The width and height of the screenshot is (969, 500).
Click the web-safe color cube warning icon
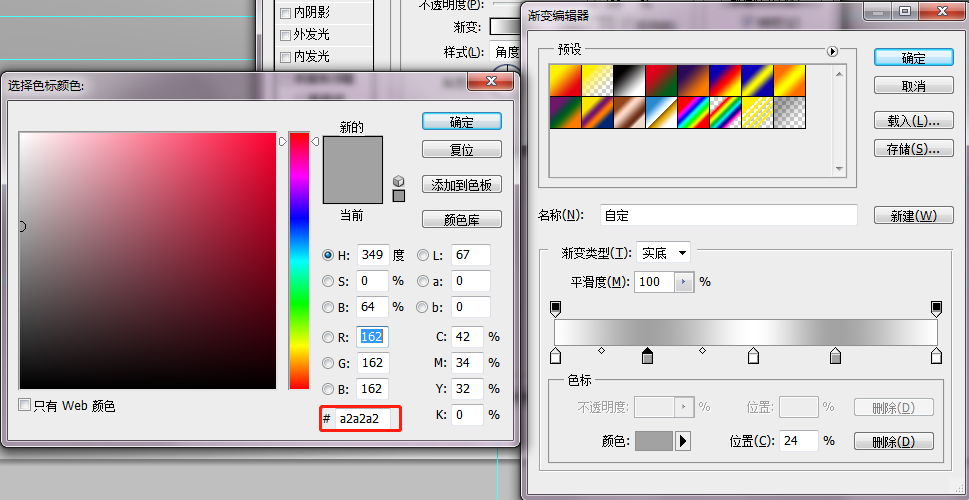[x=399, y=181]
